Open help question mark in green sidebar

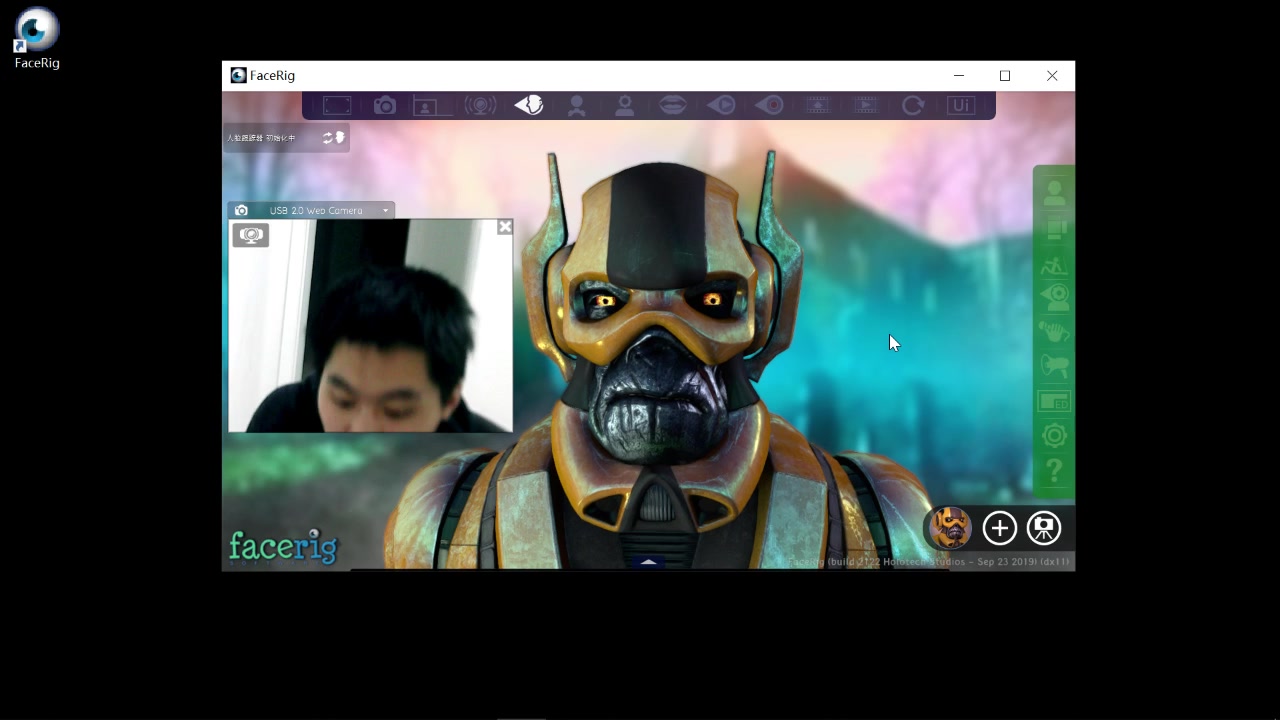pos(1054,471)
